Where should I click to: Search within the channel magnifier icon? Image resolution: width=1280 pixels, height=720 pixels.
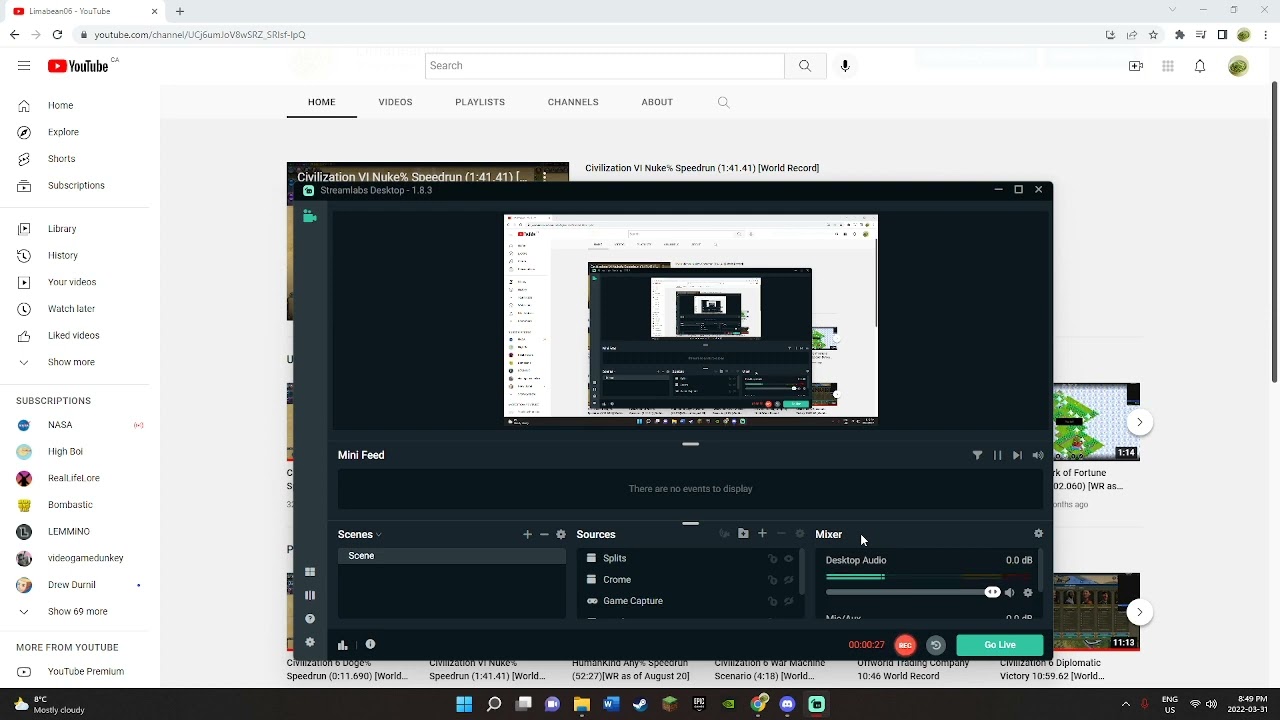point(724,102)
